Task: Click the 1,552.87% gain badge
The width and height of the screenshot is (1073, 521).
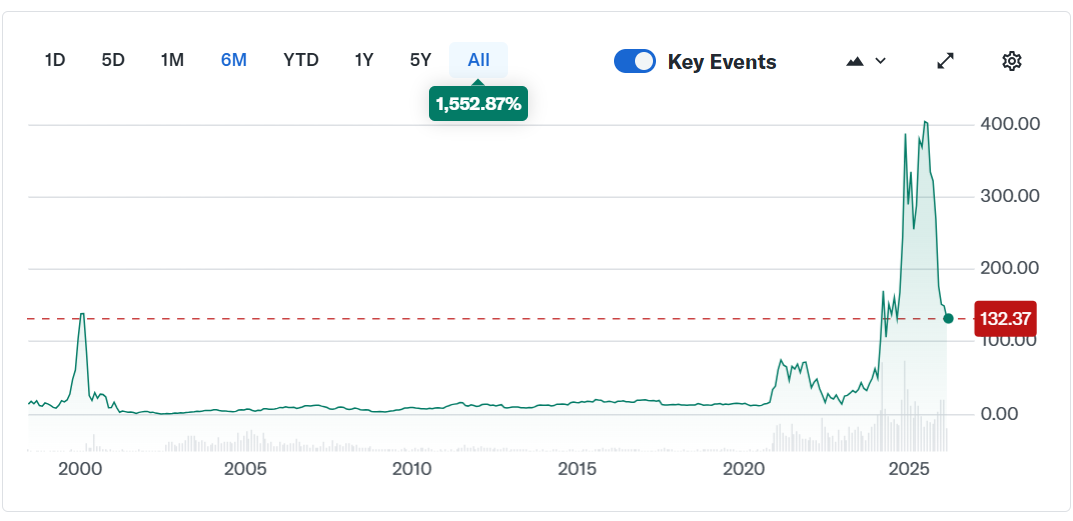Action: coord(478,103)
